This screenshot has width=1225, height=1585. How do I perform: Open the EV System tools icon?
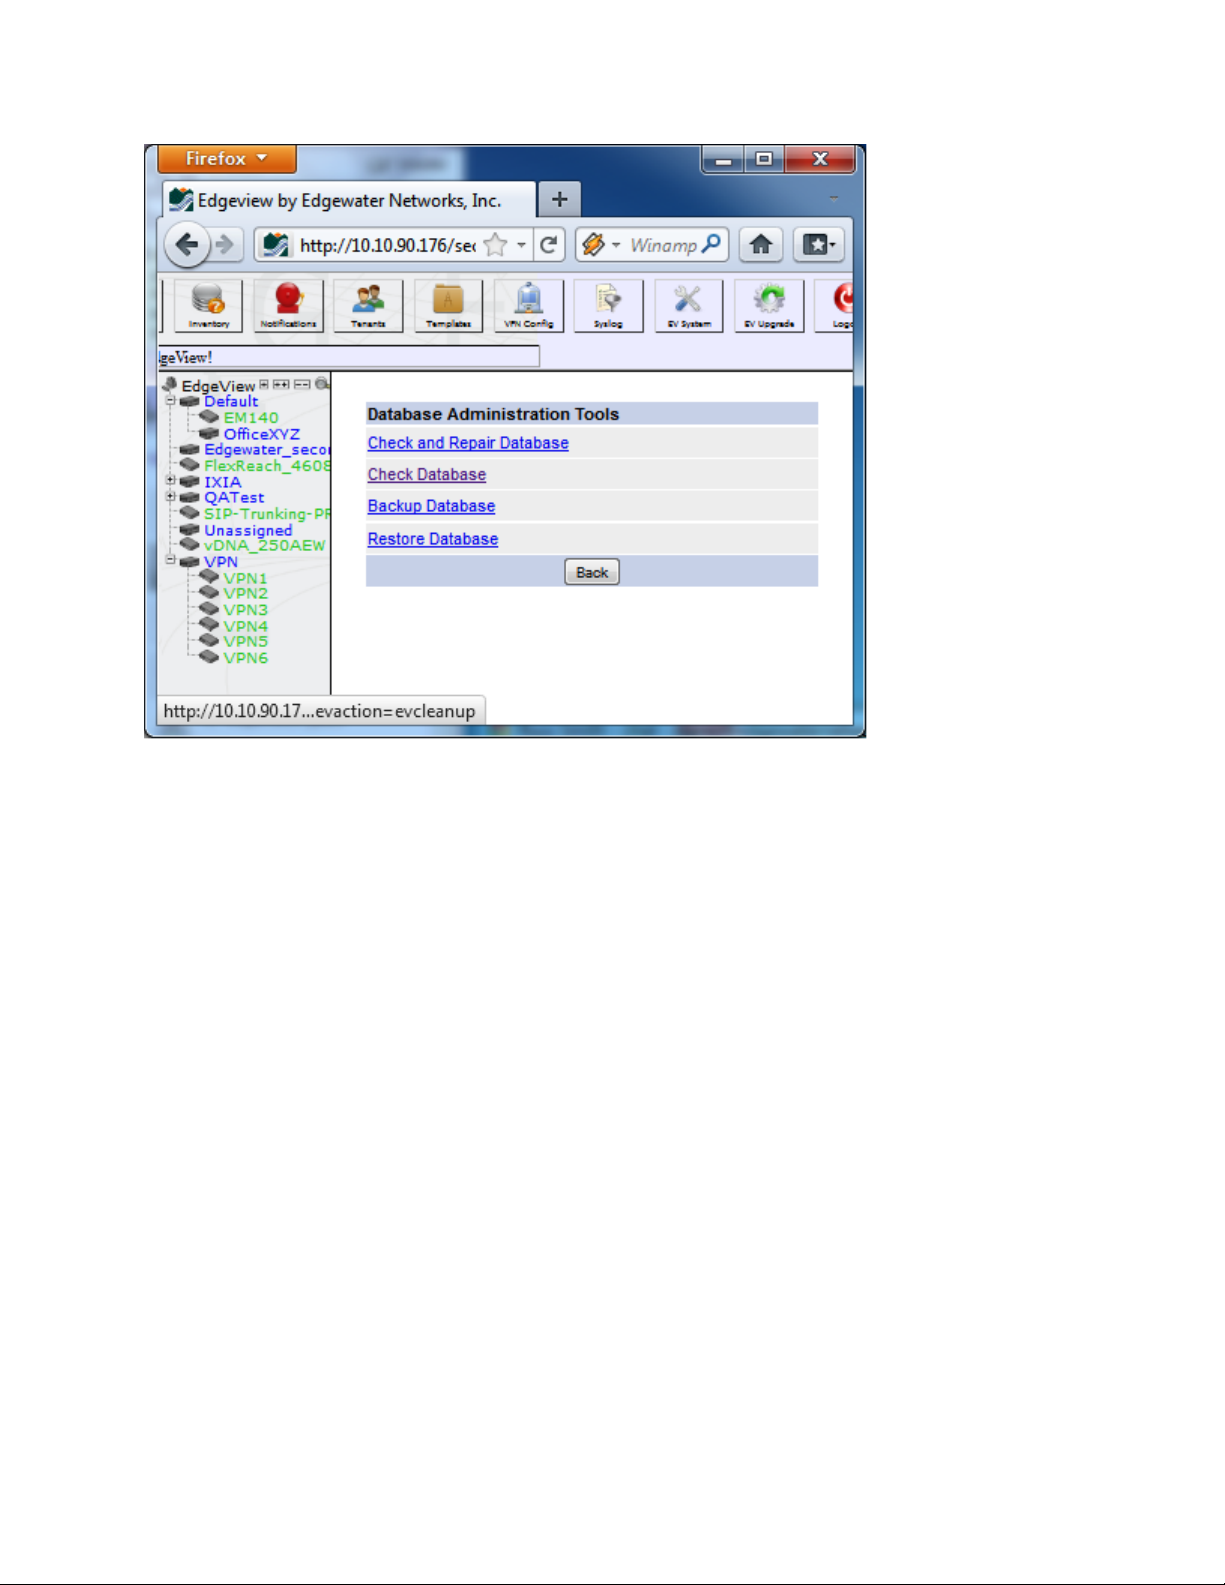[689, 305]
